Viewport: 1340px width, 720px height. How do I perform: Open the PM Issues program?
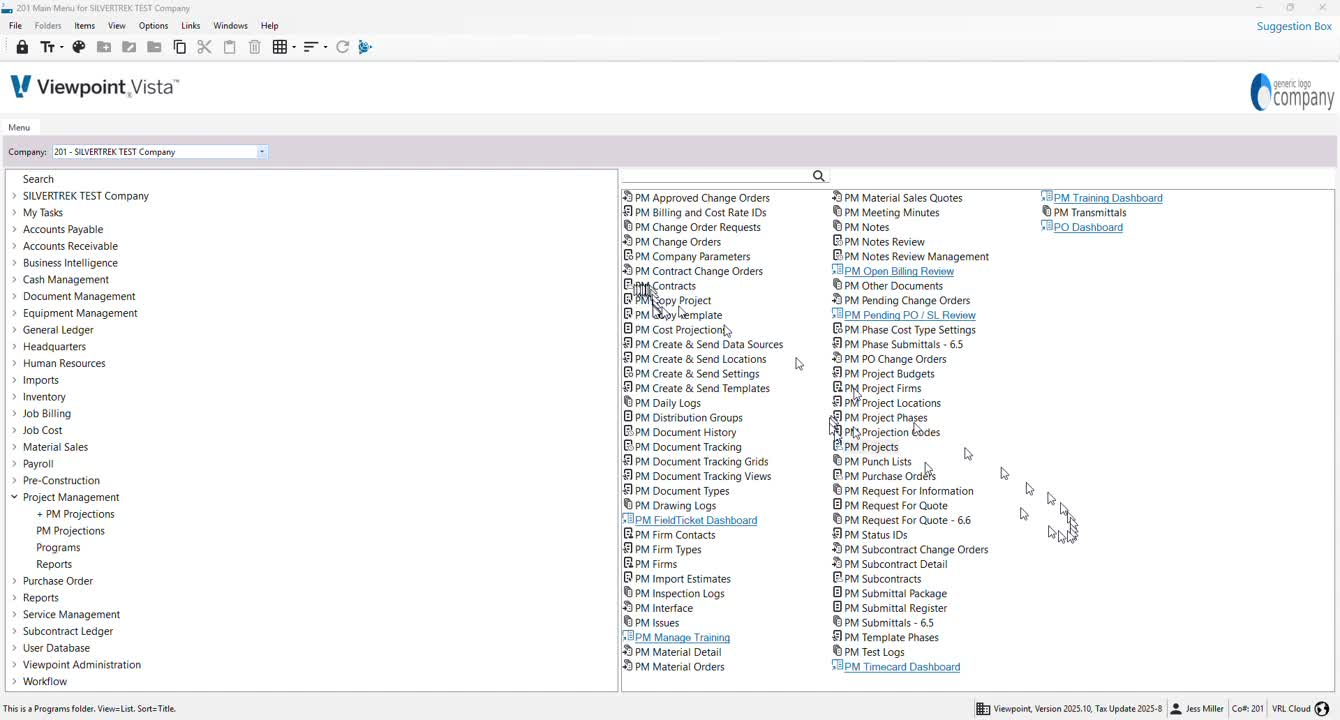click(657, 623)
